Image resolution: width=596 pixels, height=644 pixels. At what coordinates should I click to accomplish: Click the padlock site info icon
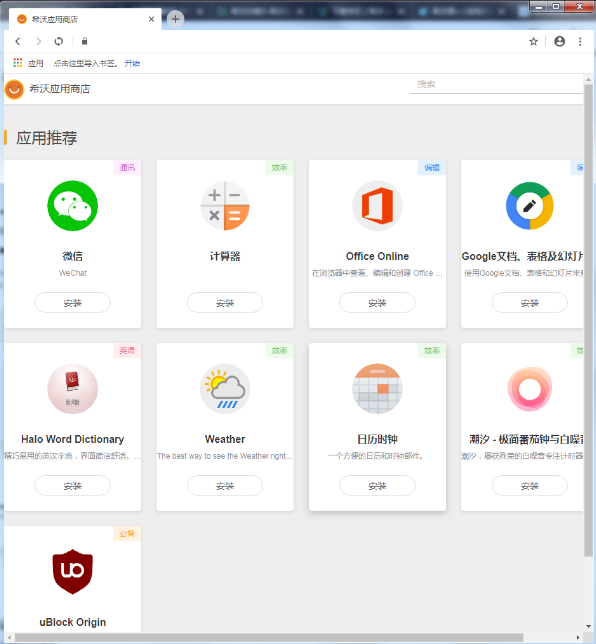[x=84, y=41]
